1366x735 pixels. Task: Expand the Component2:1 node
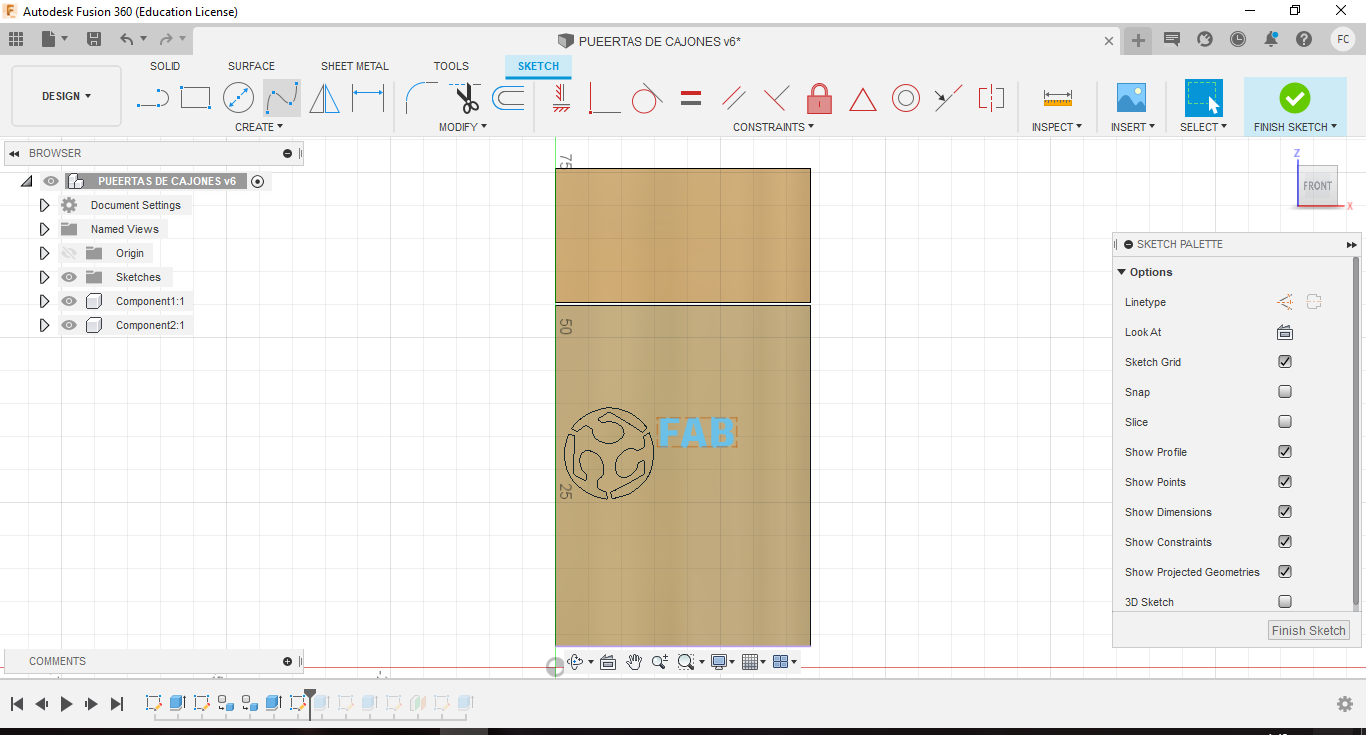(44, 325)
